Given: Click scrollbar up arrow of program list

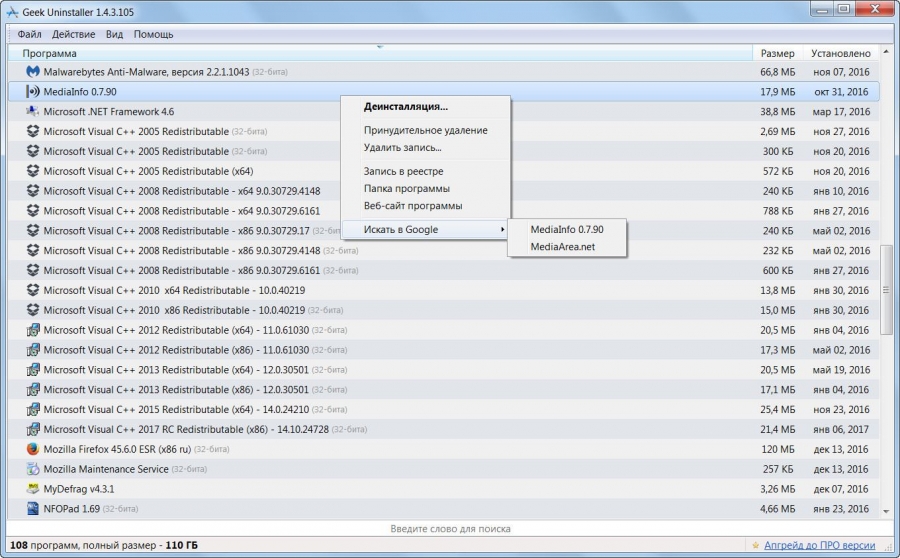Looking at the screenshot, I should (x=886, y=52).
